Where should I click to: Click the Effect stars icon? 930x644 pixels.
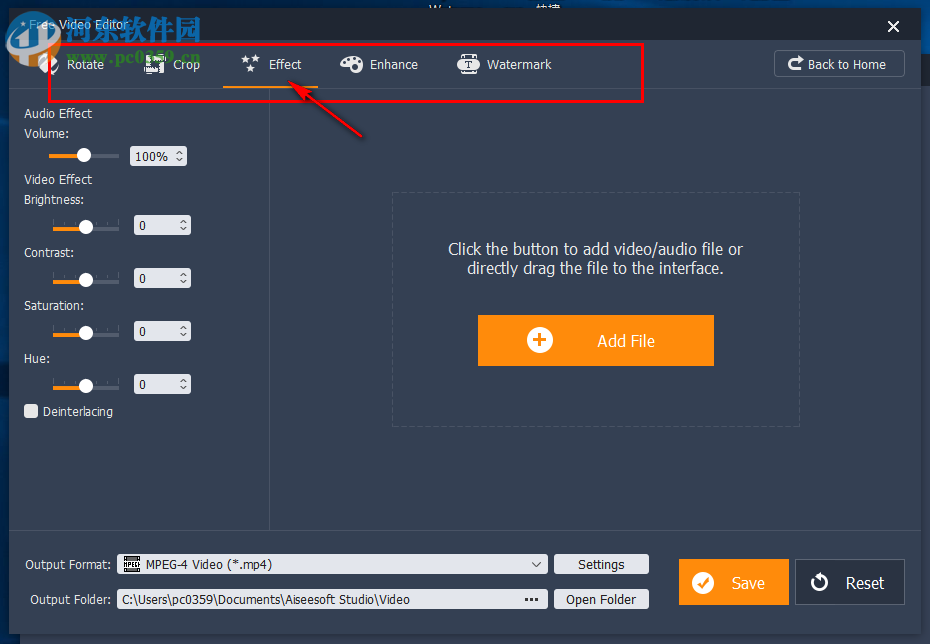250,63
